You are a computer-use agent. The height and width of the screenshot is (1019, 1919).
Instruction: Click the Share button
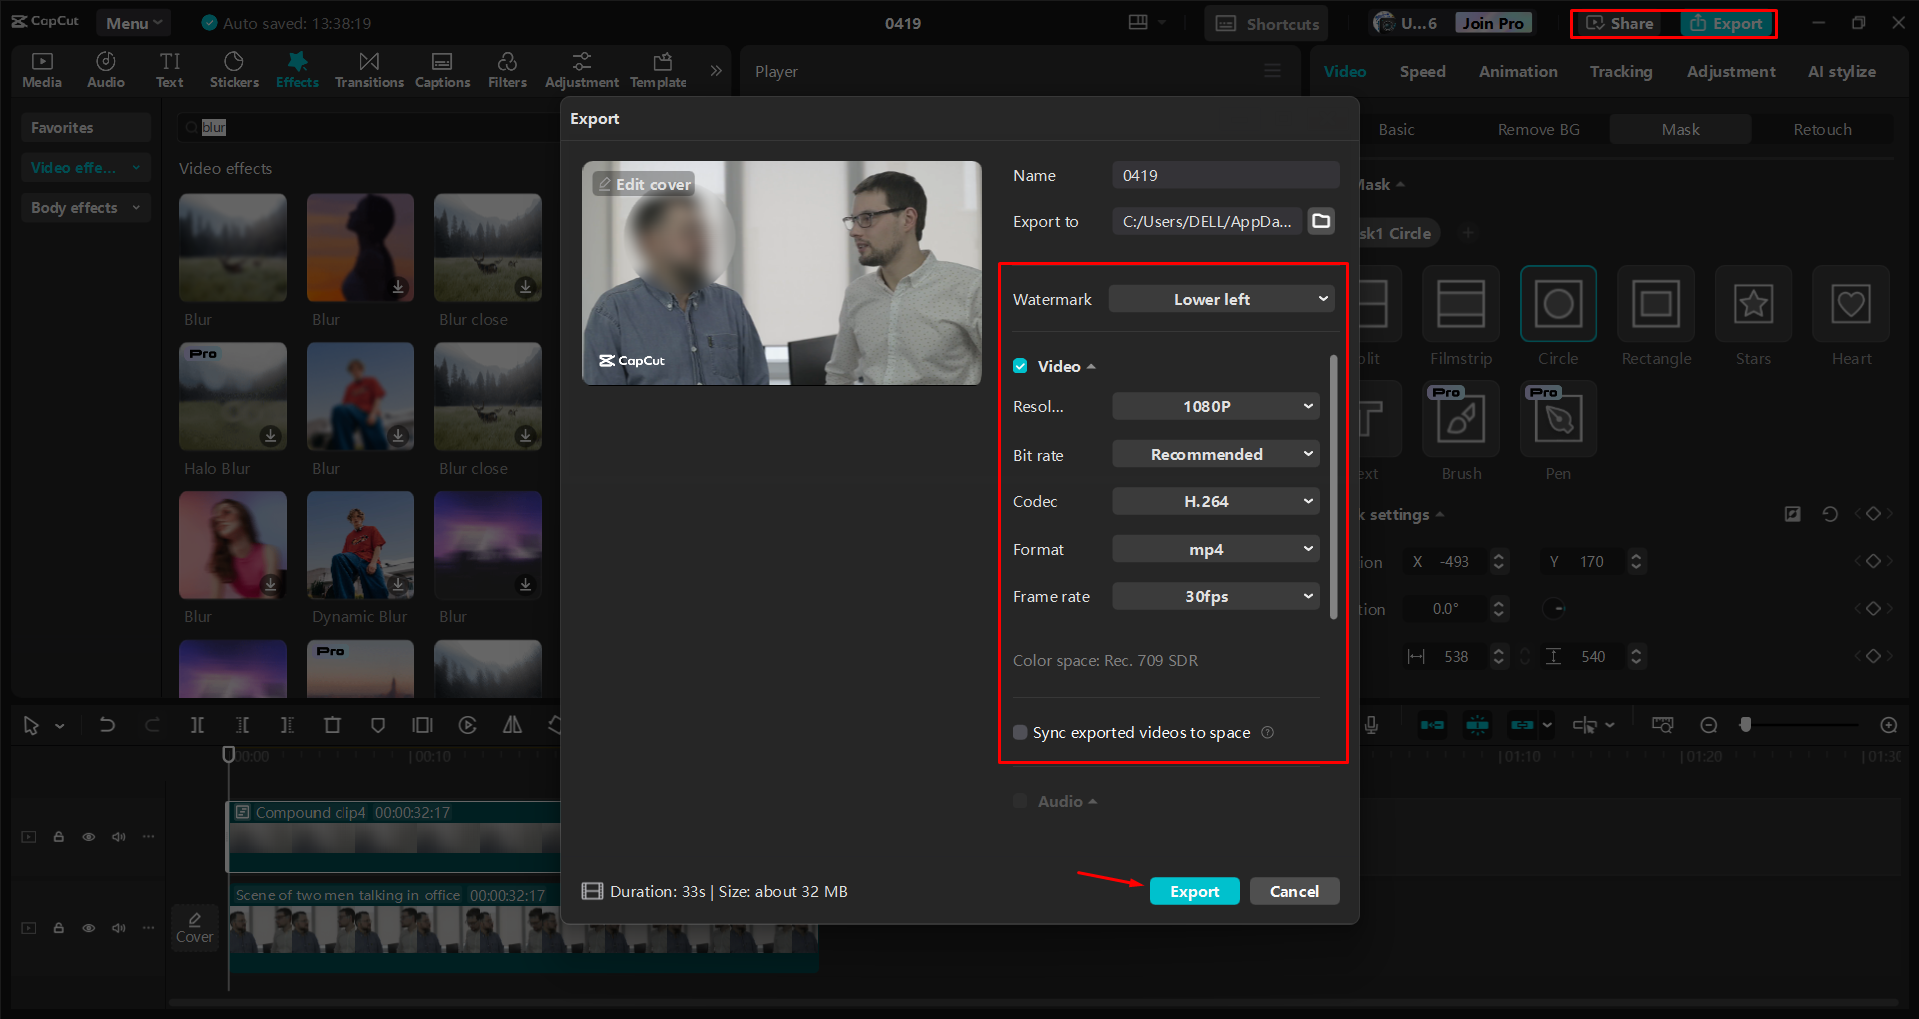[1621, 23]
